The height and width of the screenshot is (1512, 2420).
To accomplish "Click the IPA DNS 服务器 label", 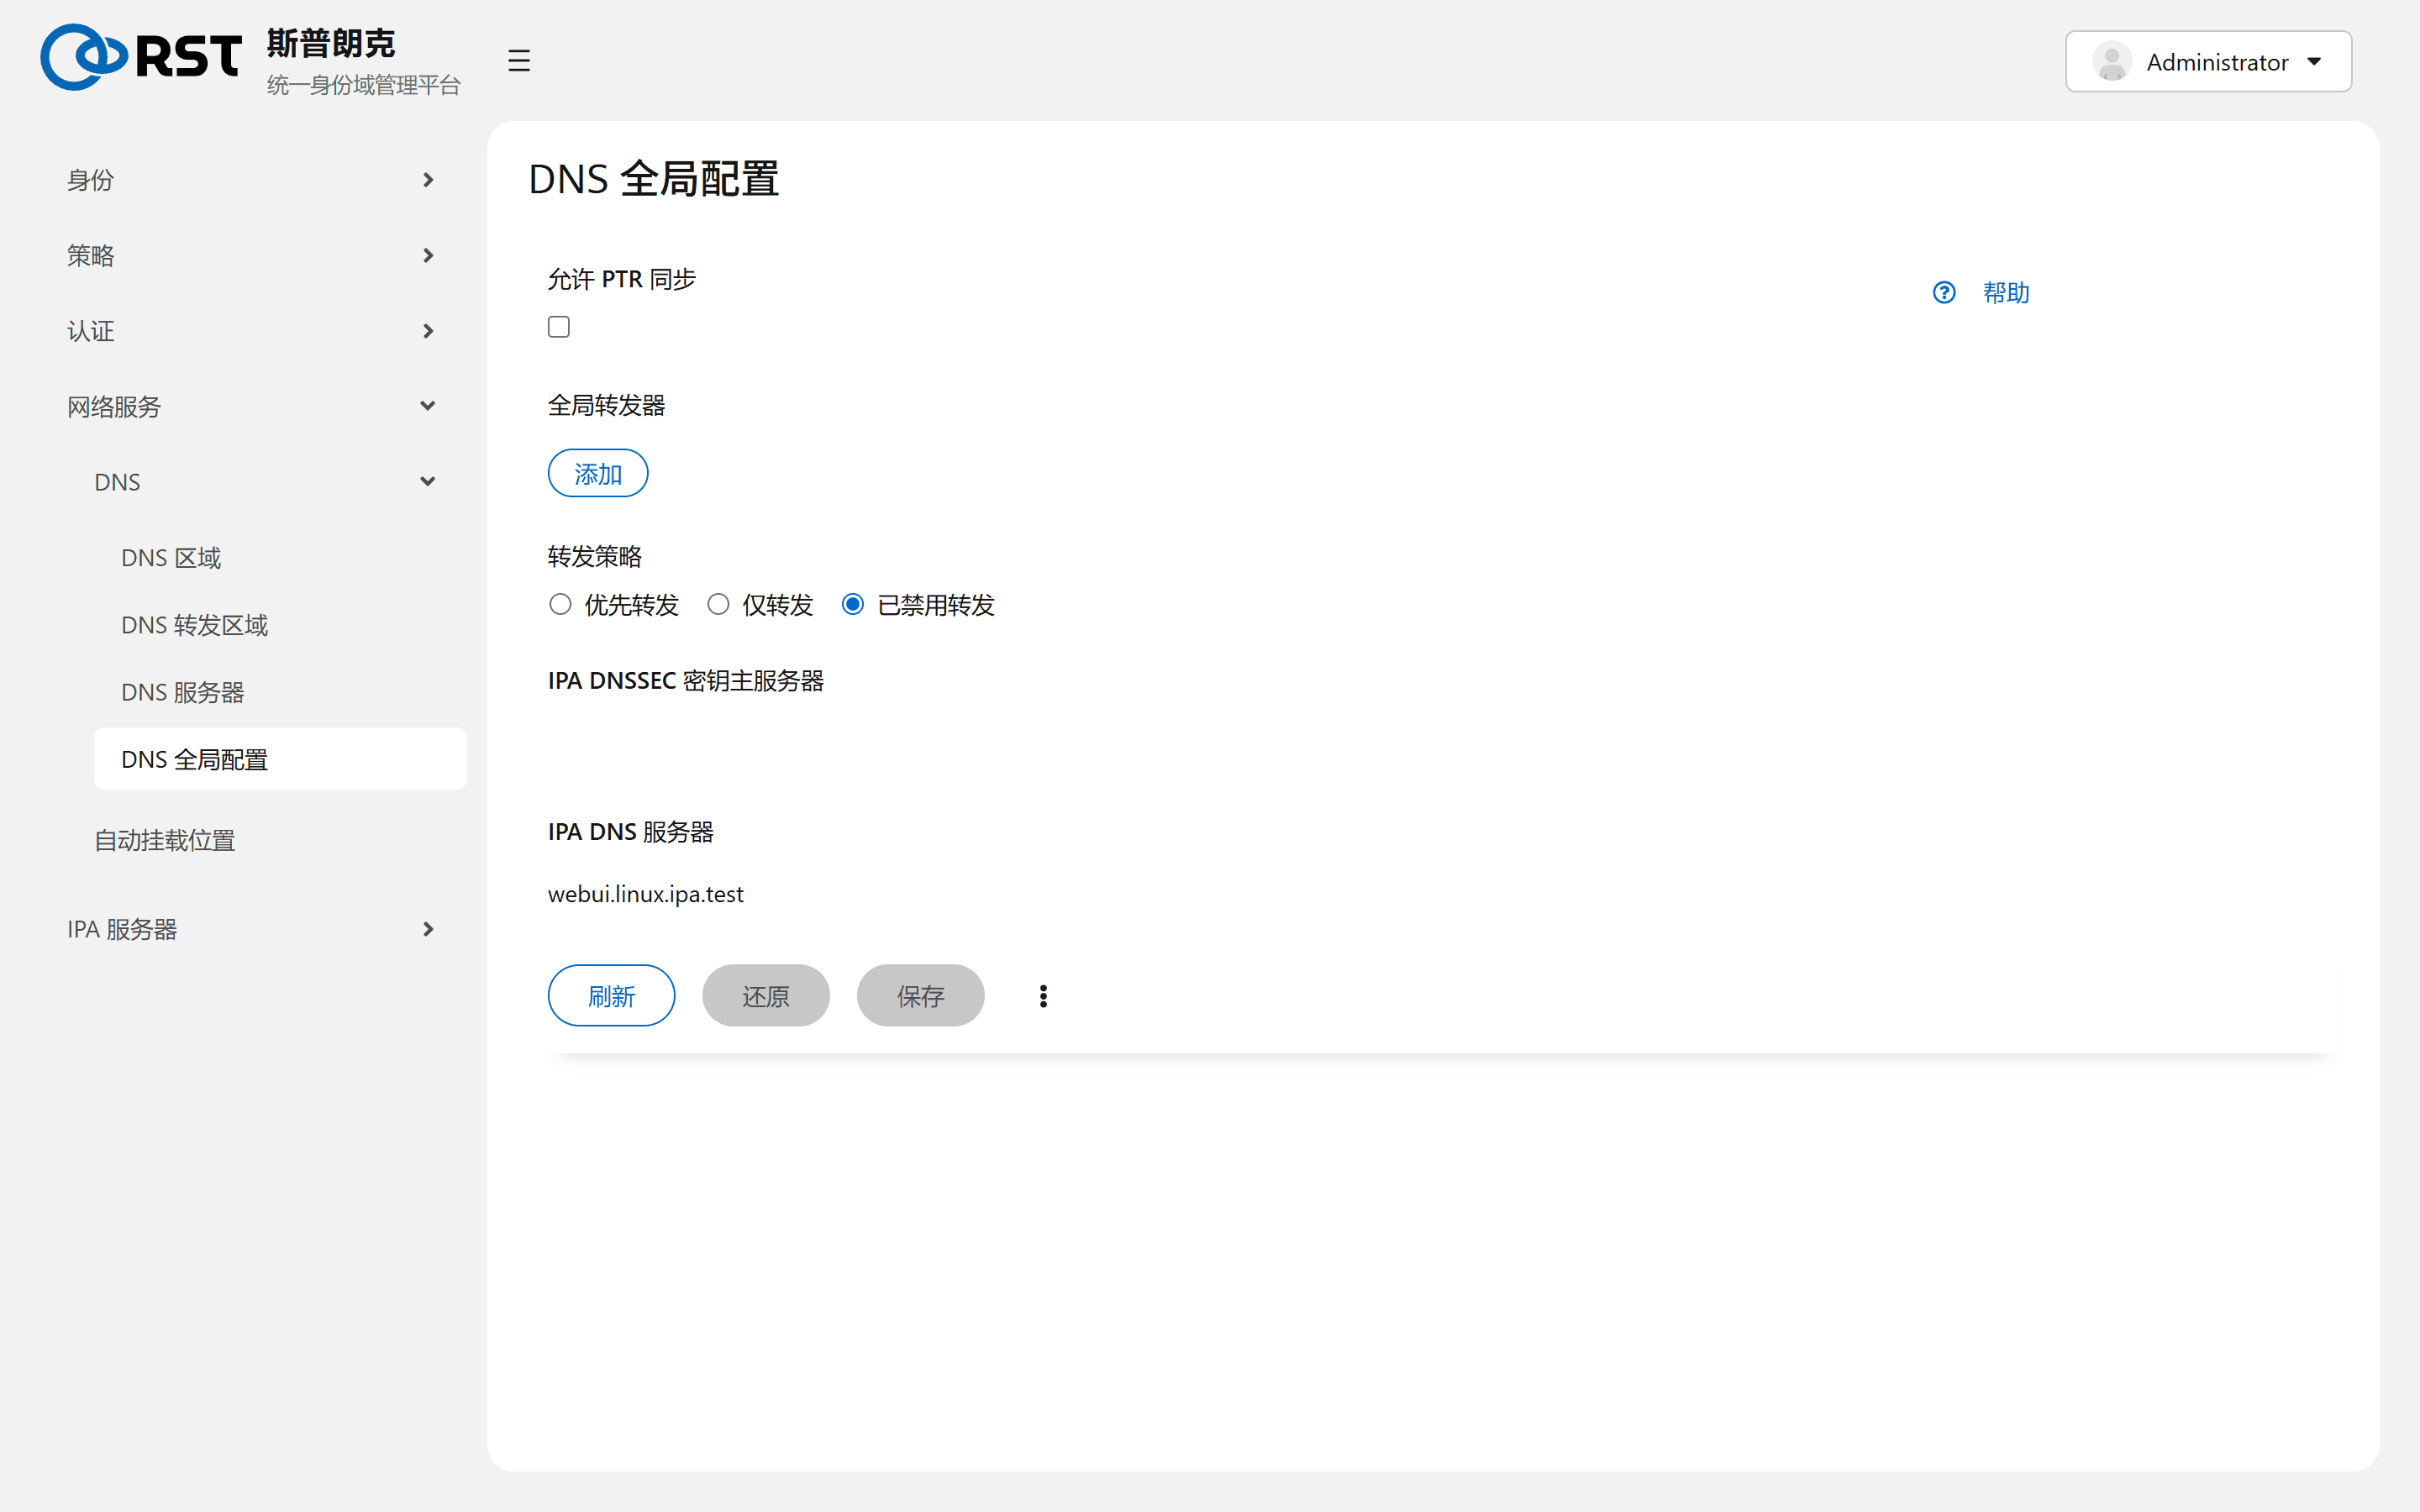I will [x=630, y=832].
